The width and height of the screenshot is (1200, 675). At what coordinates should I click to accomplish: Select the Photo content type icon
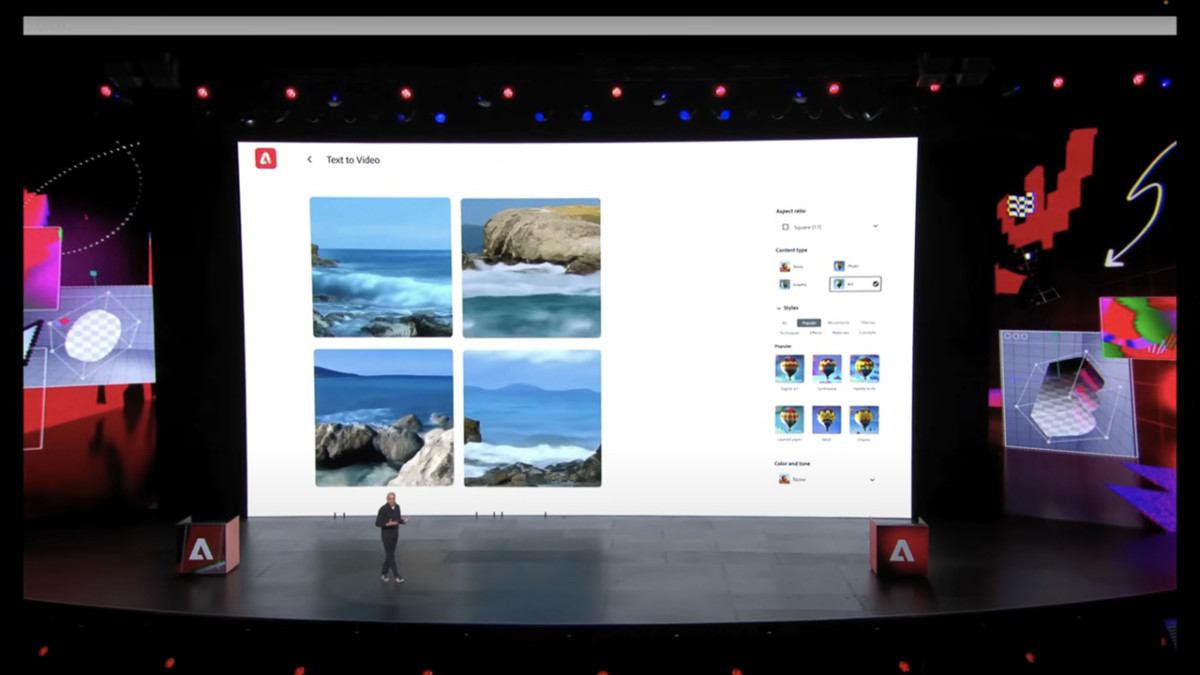point(839,266)
